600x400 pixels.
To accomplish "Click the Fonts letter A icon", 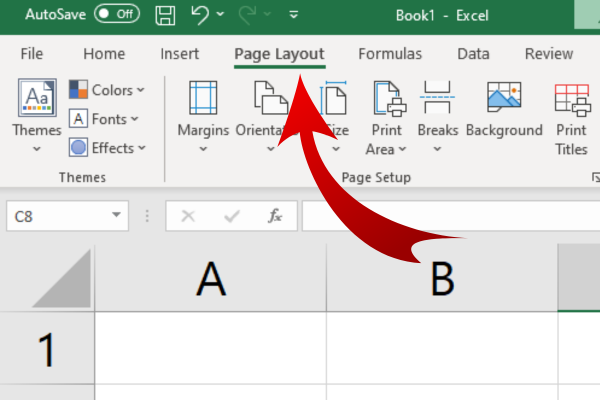I will pos(78,118).
